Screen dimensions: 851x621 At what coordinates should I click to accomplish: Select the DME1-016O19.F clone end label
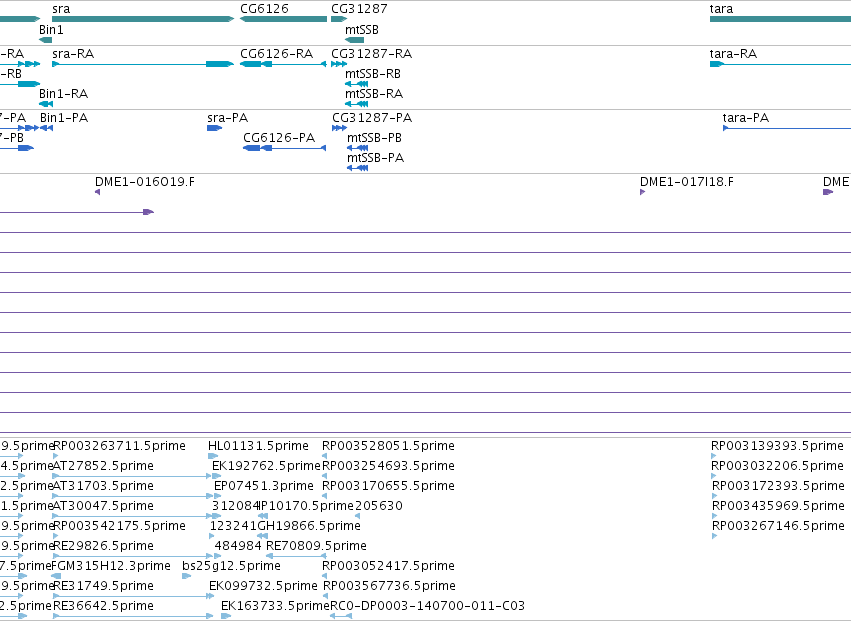click(145, 182)
